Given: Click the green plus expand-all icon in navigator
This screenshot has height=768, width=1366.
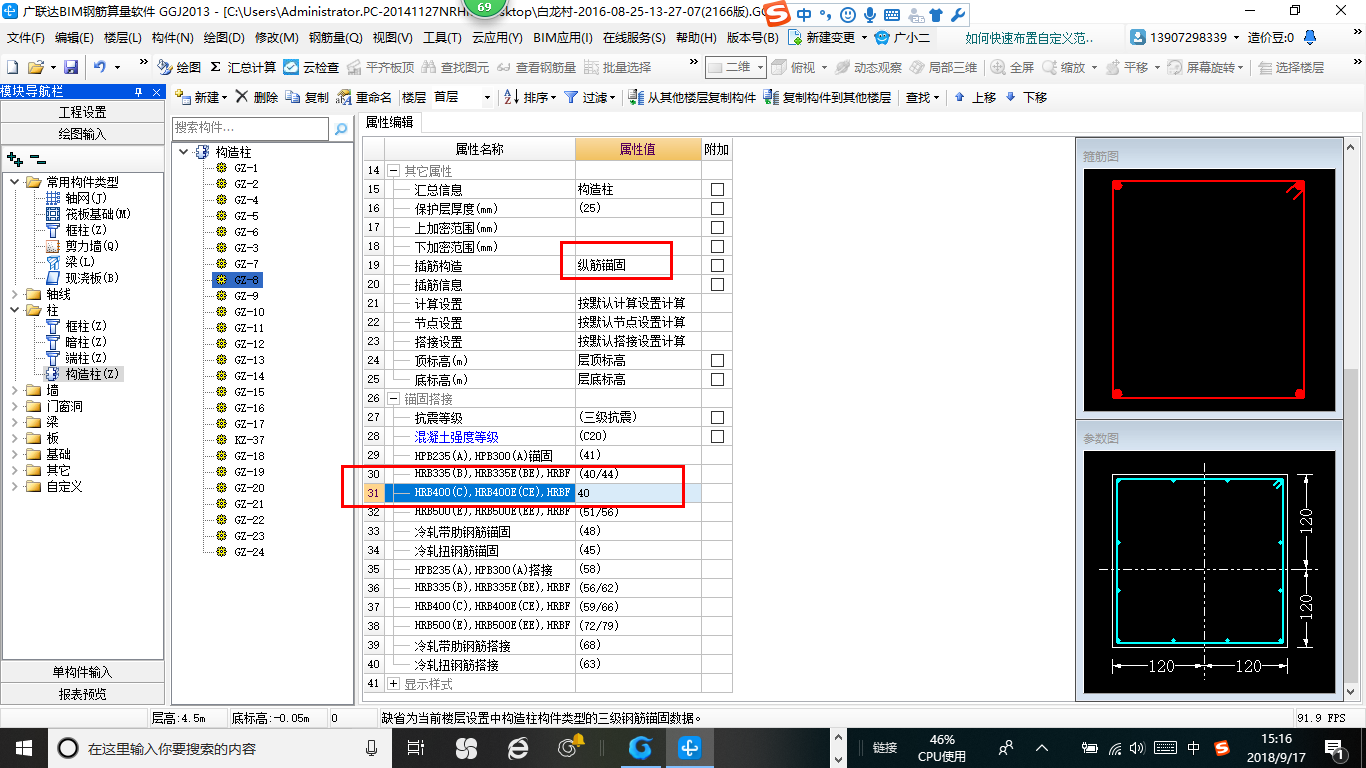Looking at the screenshot, I should click(14, 158).
